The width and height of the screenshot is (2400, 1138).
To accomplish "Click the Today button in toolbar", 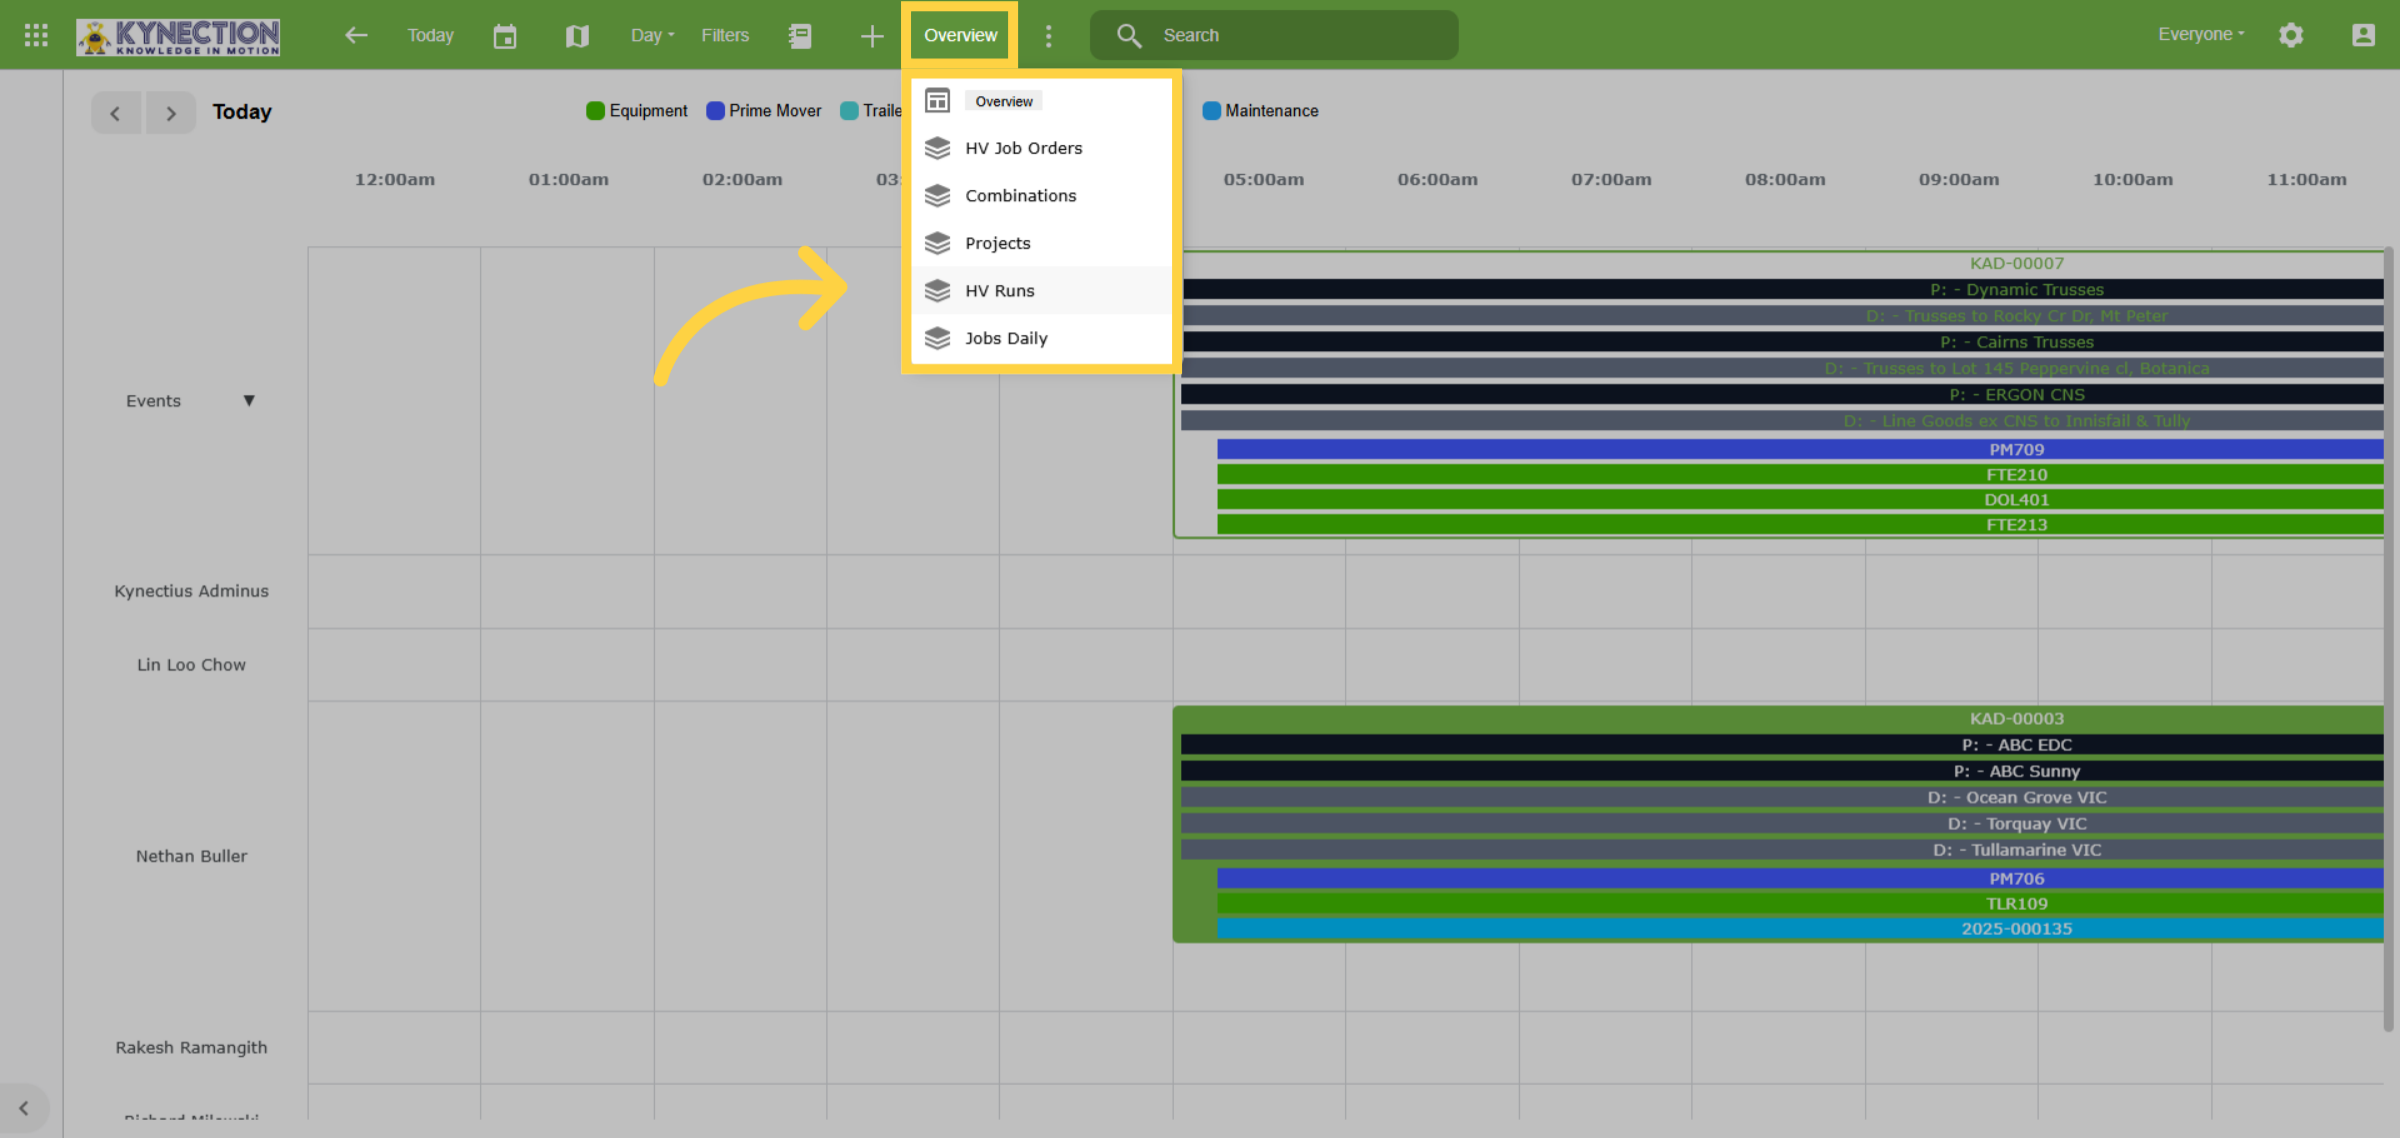I will pos(430,35).
